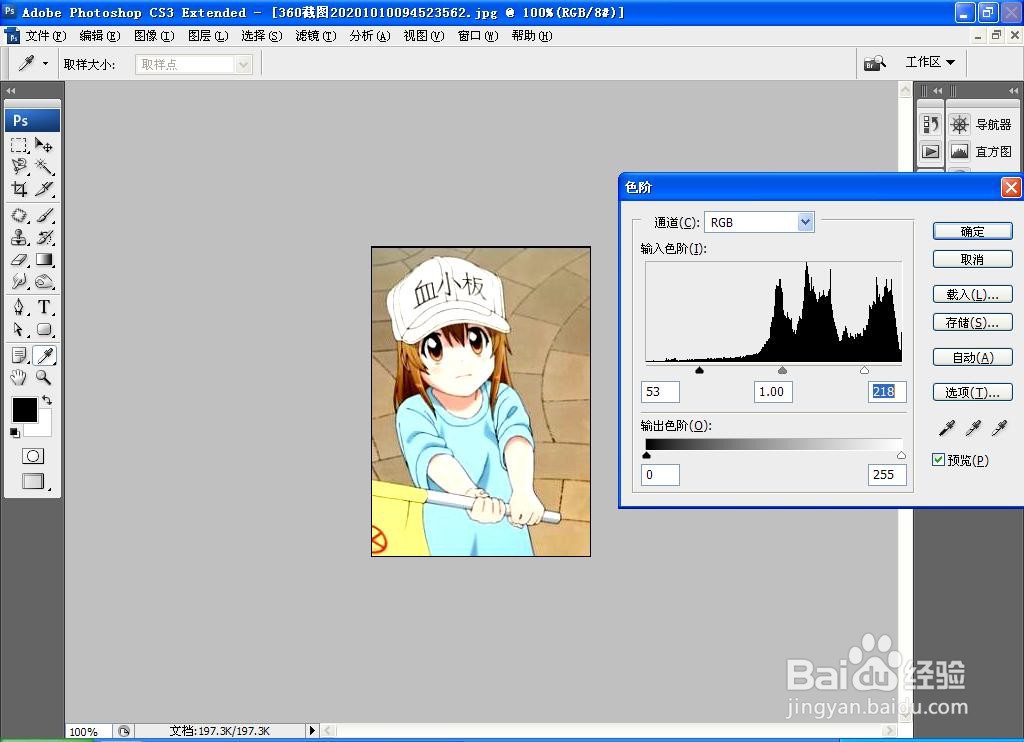This screenshot has width=1024, height=742.
Task: Open the Histogram (直方图) panel
Action: tap(981, 152)
